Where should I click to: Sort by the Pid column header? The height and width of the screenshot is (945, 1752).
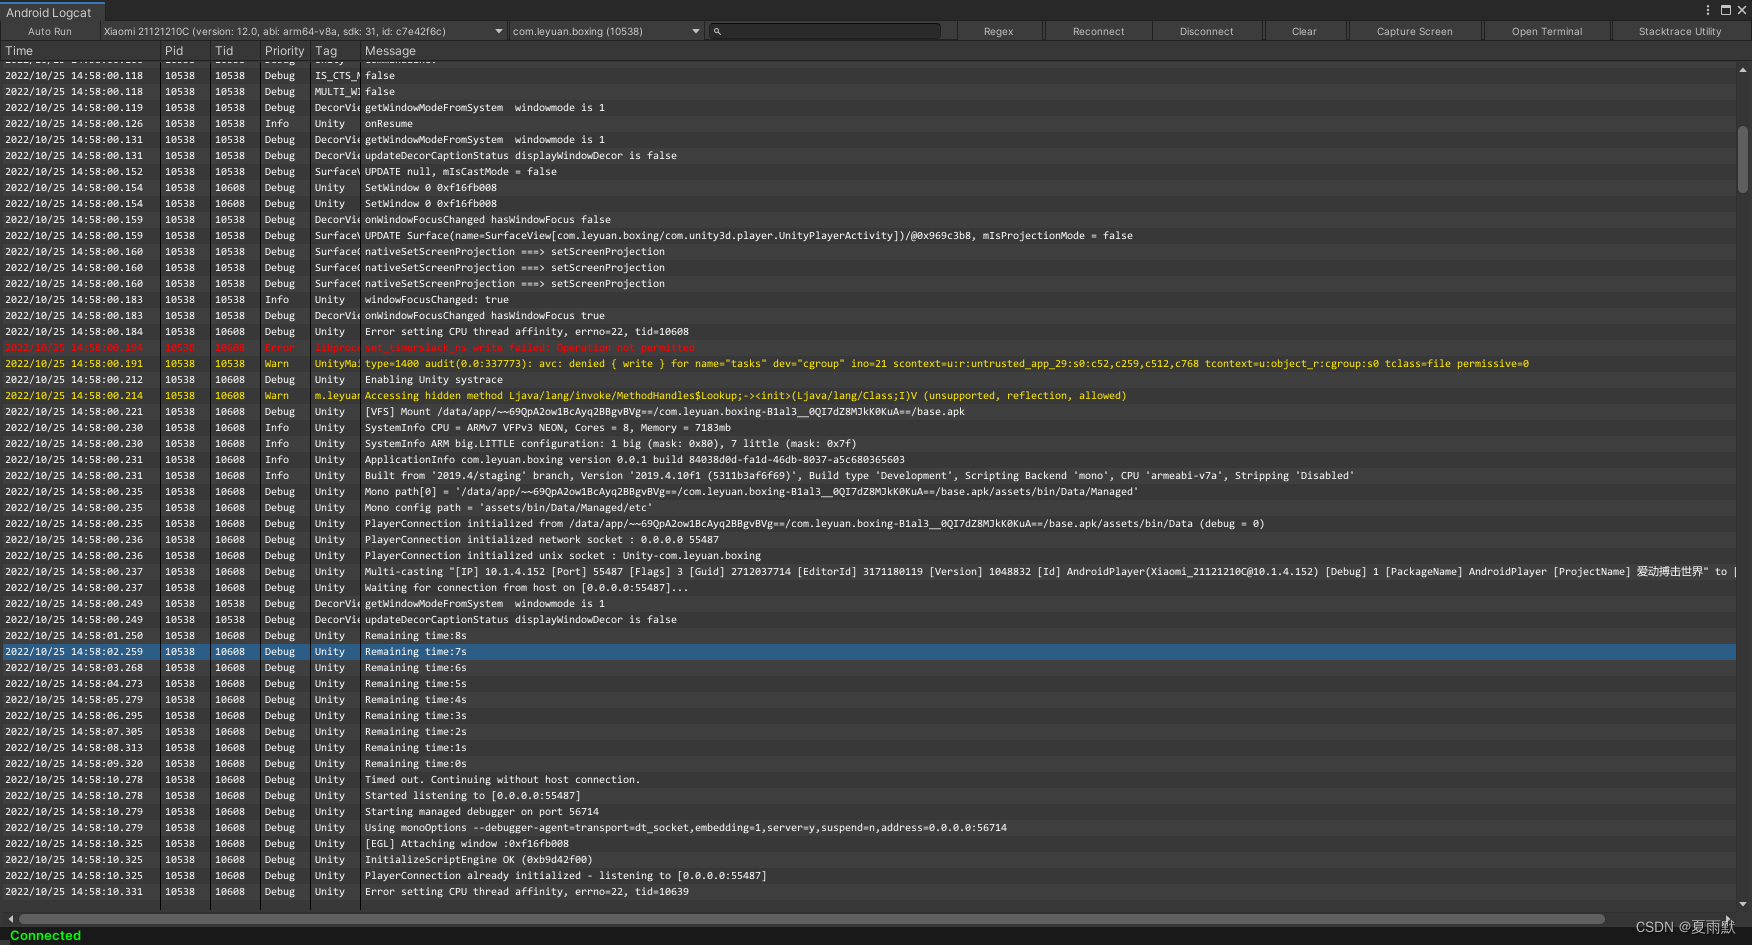click(185, 51)
